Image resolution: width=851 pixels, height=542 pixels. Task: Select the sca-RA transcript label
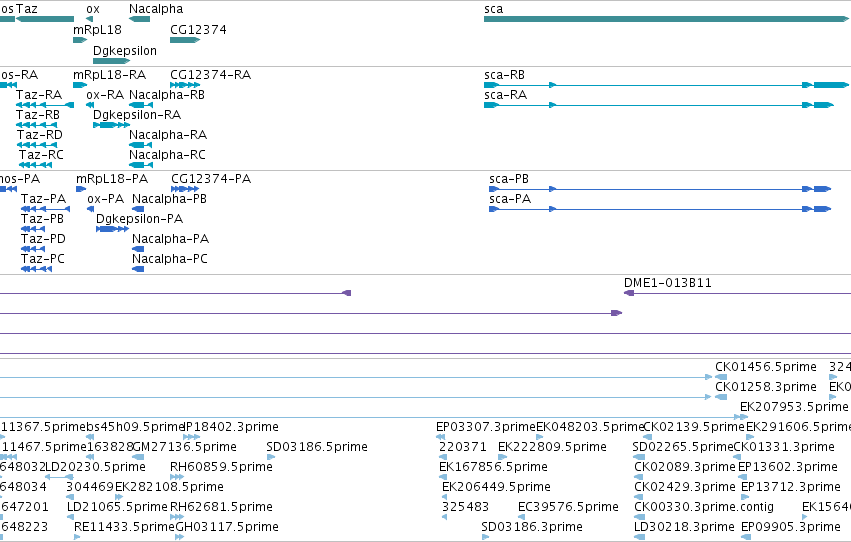coord(505,95)
